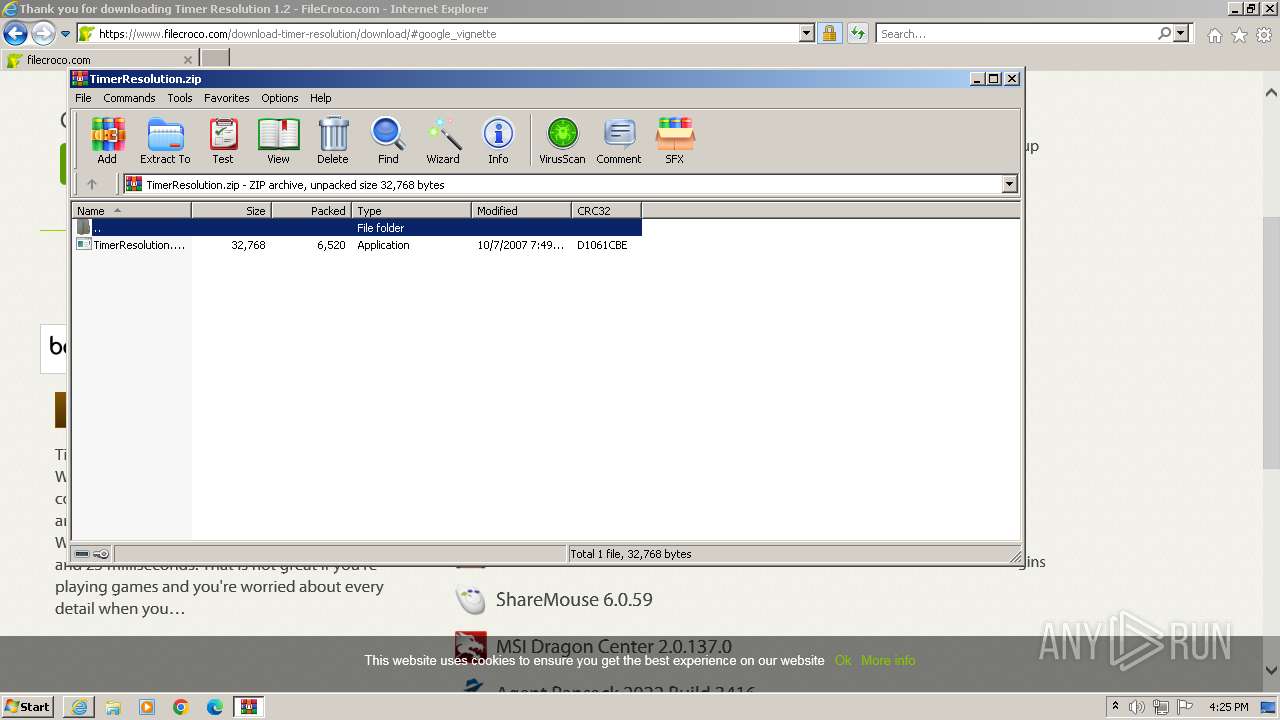Viewport: 1280px width, 720px height.
Task: Sort files by Packed column
Action: click(x=311, y=210)
